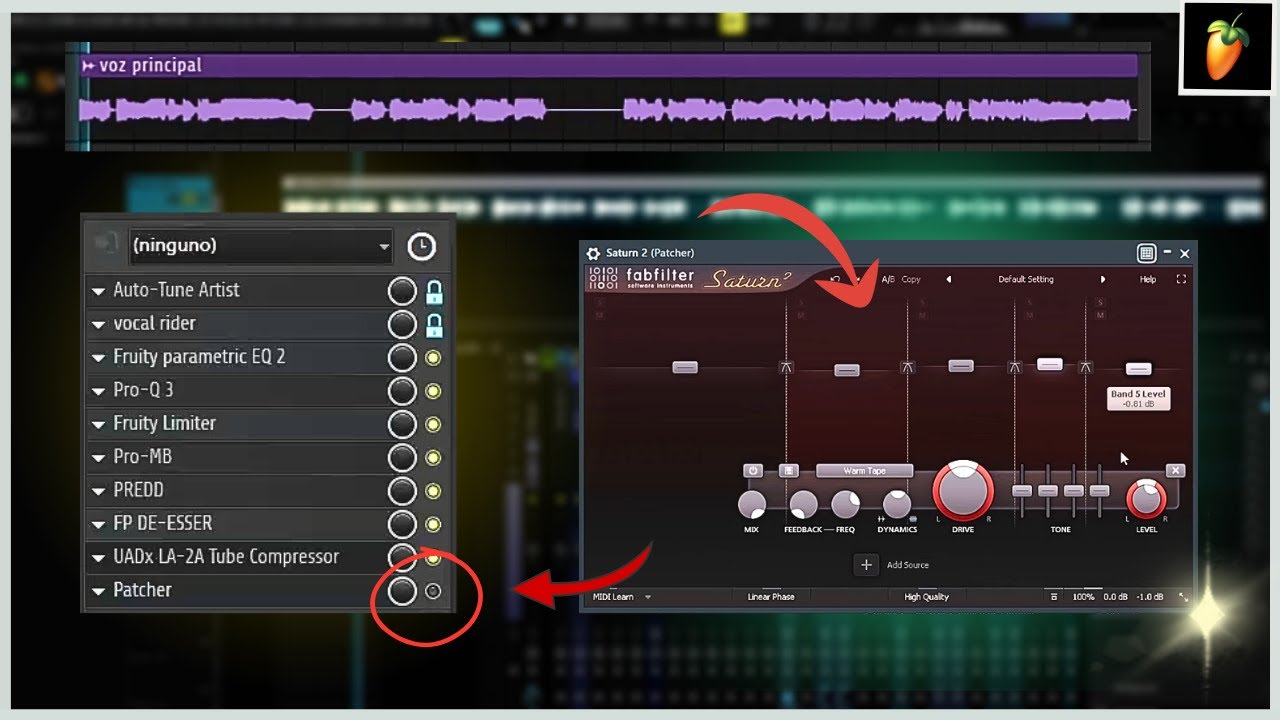Click the Saturn 2 undo arrow
The width and height of the screenshot is (1280, 720).
click(x=835, y=279)
